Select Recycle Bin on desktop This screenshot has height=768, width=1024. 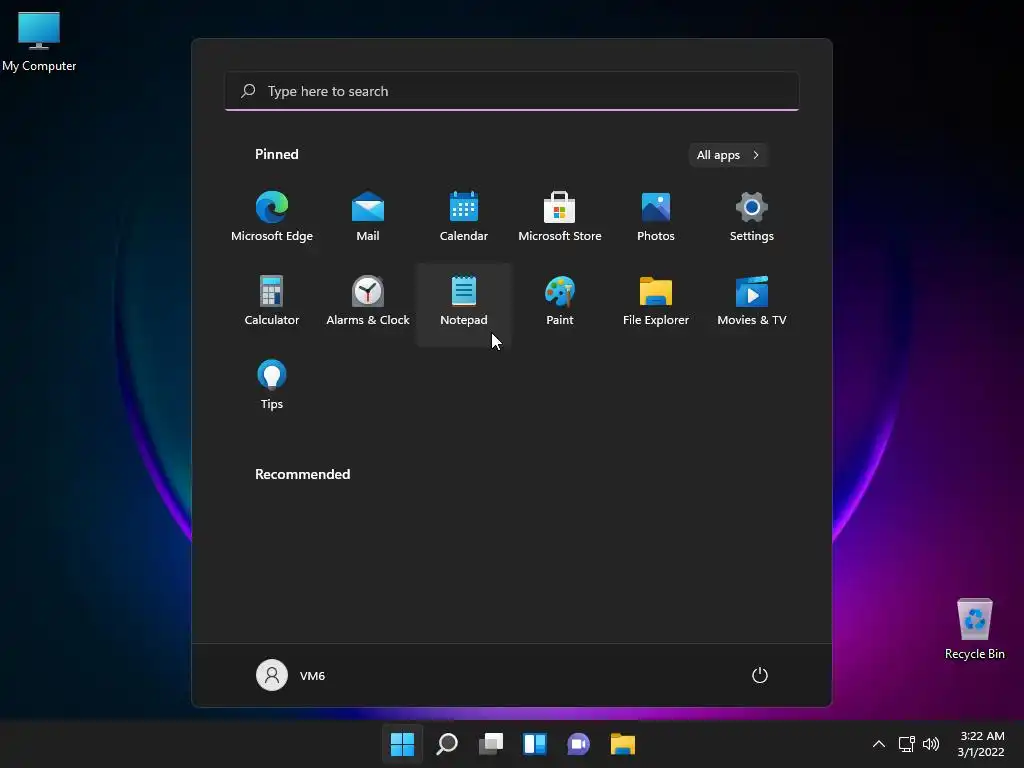point(974,630)
